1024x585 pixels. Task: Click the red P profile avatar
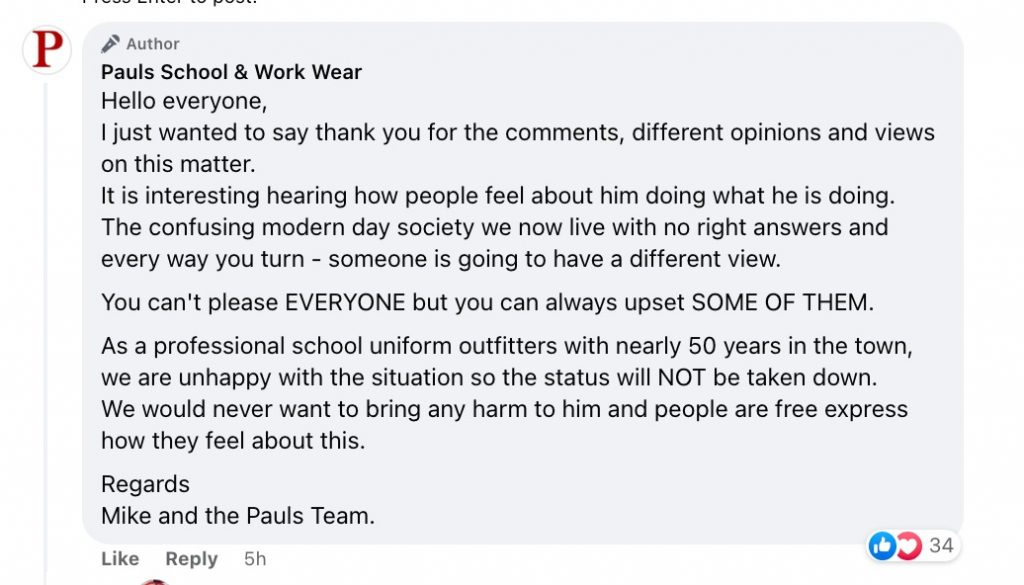pyautogui.click(x=47, y=50)
